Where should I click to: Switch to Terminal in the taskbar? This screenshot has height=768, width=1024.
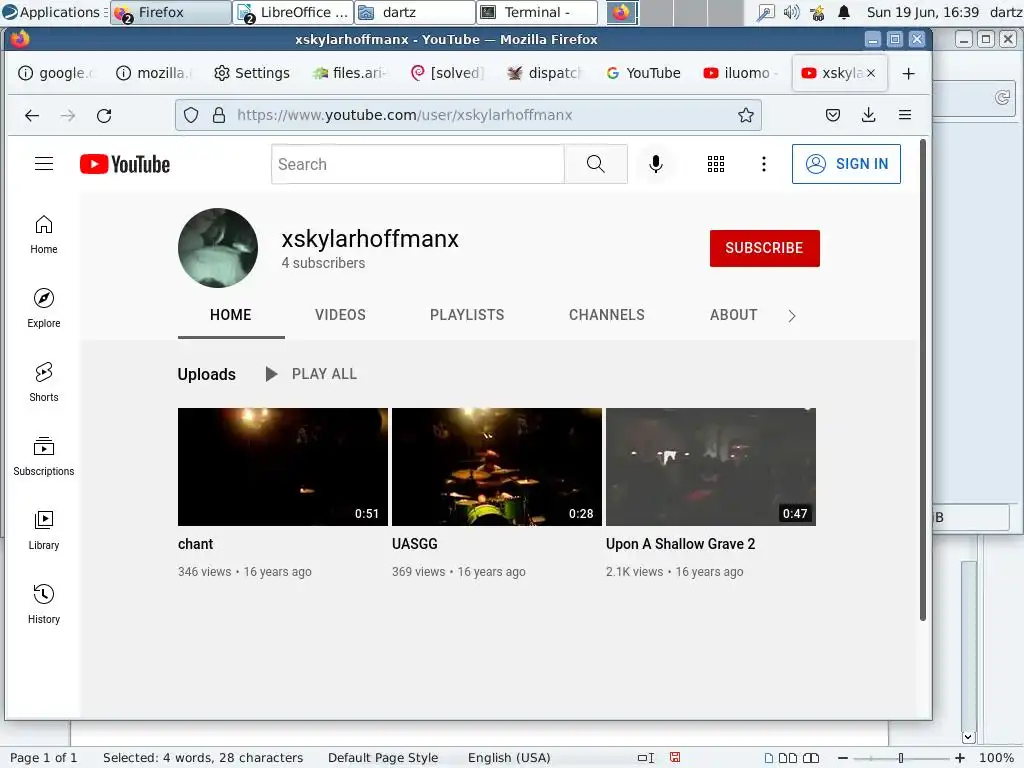[537, 12]
